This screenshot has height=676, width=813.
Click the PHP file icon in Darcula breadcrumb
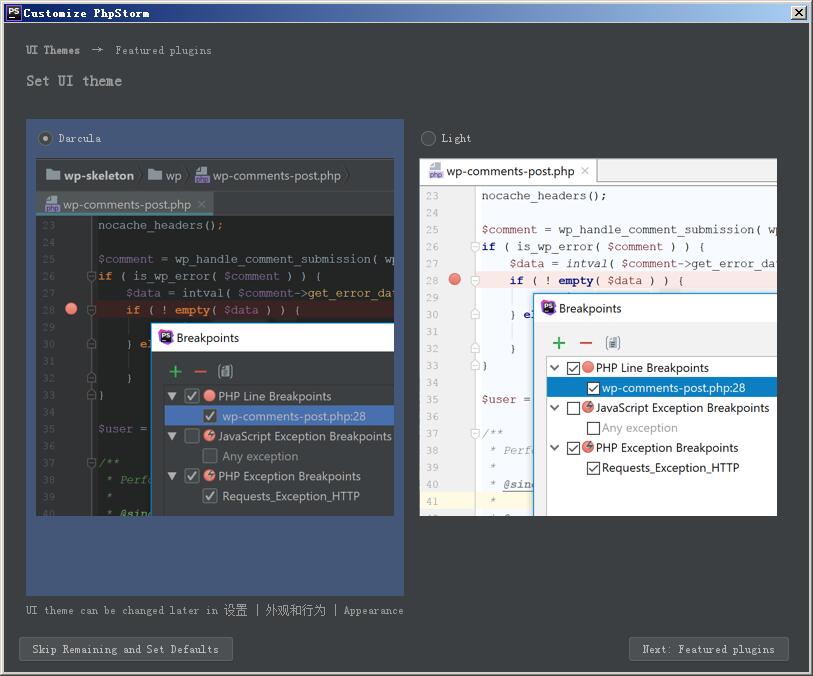pos(202,175)
